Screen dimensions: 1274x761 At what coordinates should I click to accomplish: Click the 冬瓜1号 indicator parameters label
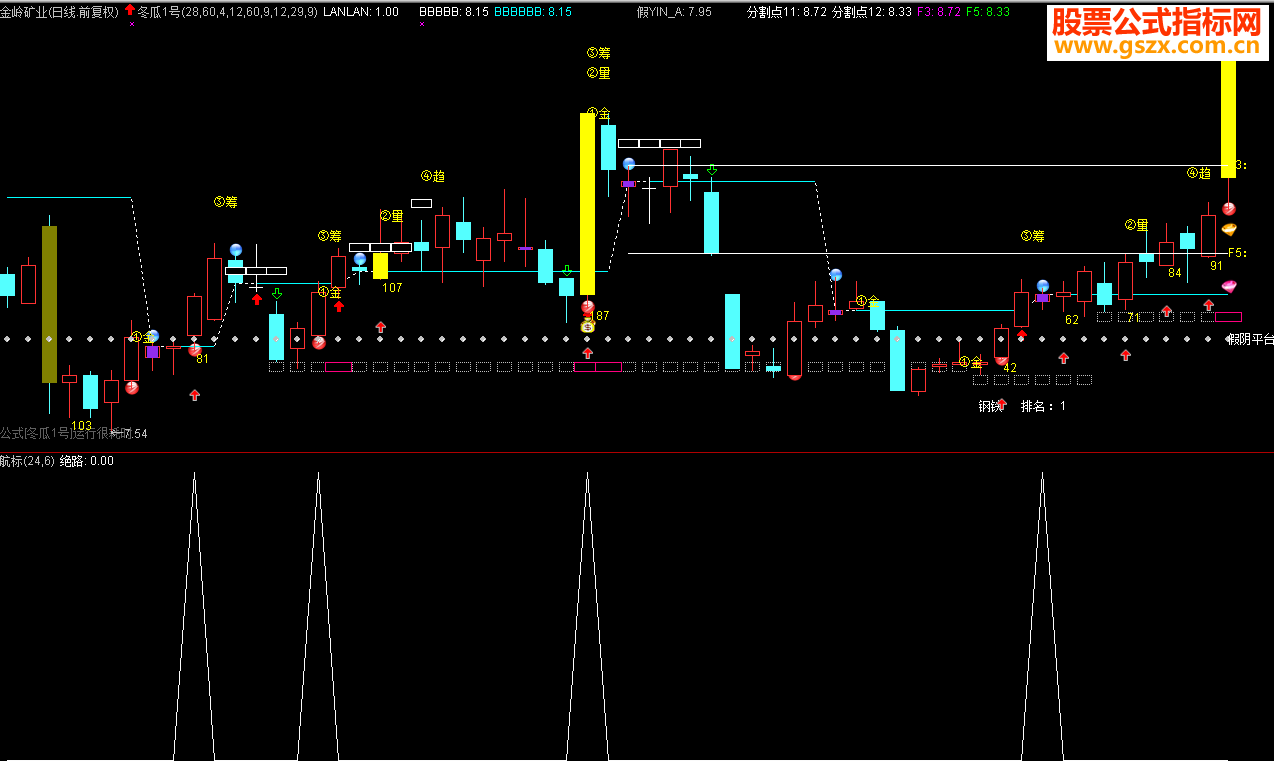pos(227,11)
